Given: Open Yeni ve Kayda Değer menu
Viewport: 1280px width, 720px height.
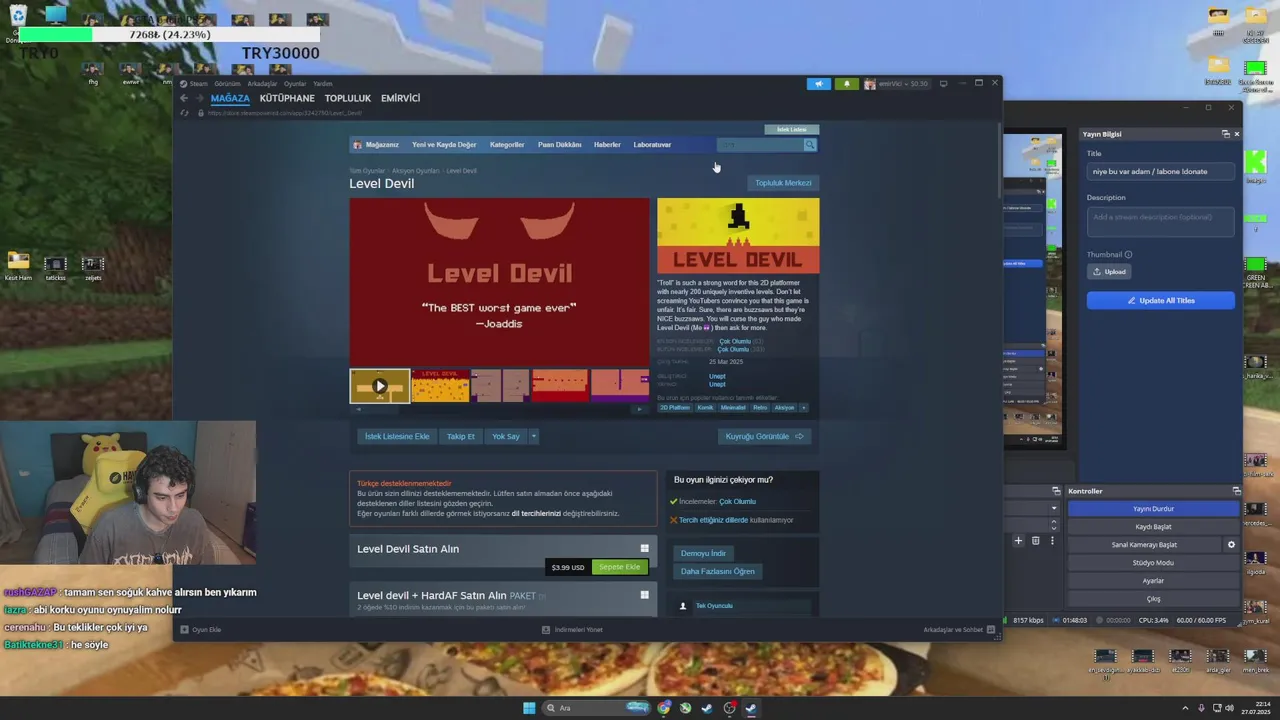Looking at the screenshot, I should (444, 145).
